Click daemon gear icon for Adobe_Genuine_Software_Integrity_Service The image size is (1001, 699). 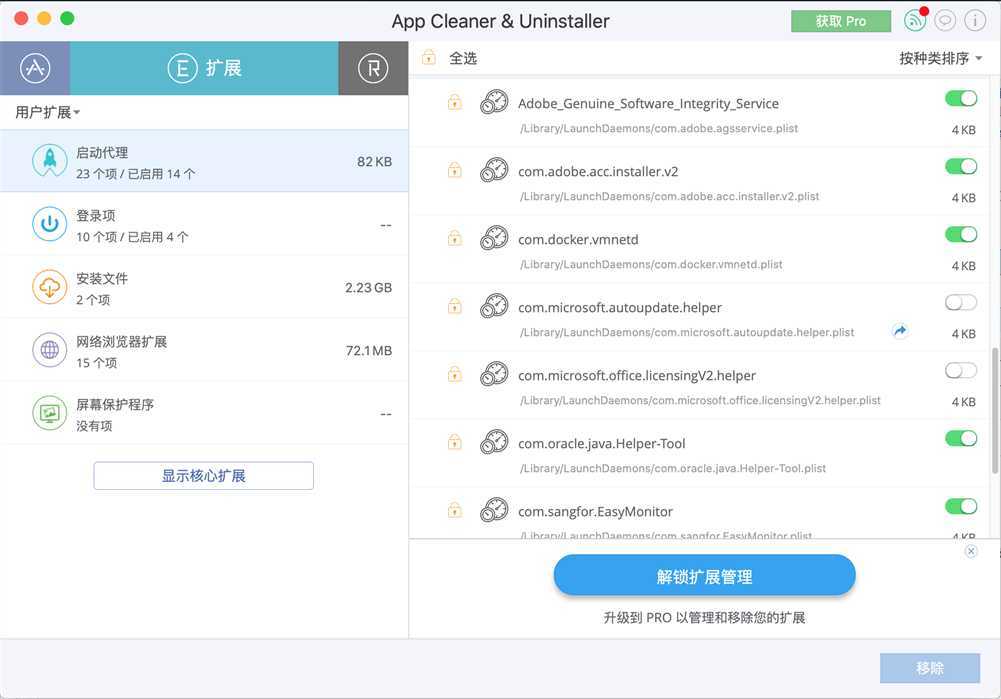(494, 102)
